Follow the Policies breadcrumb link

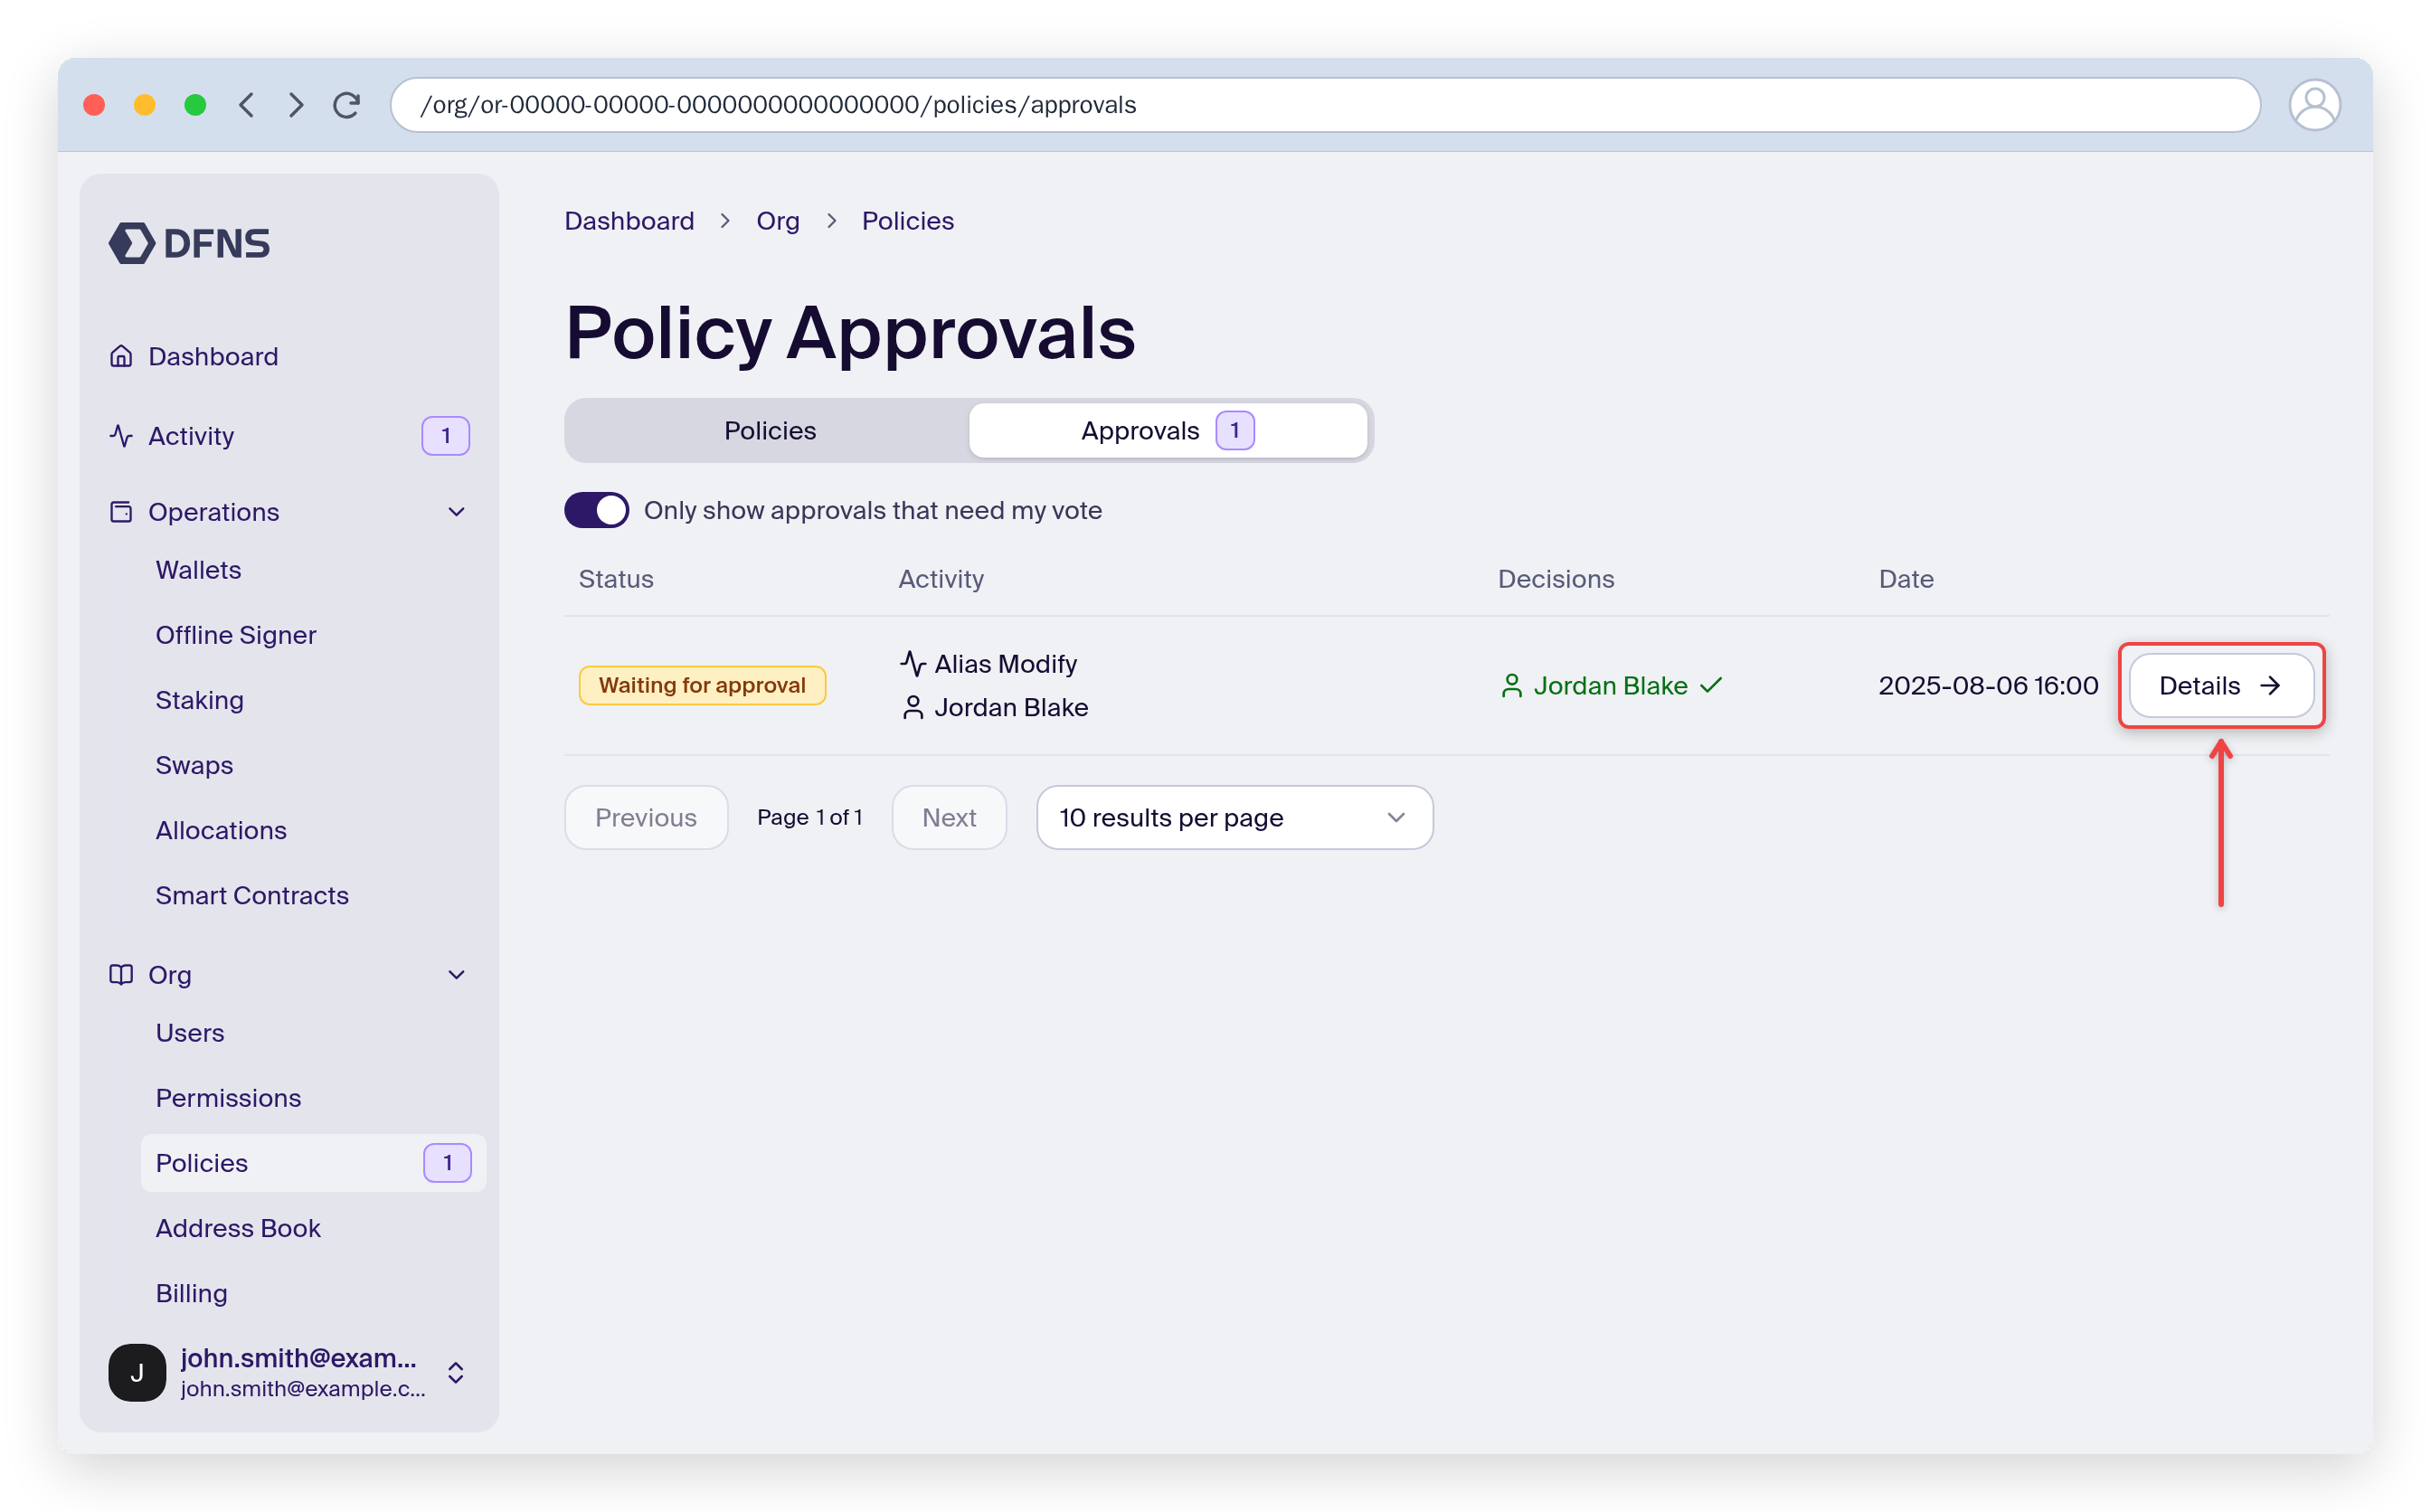point(907,221)
